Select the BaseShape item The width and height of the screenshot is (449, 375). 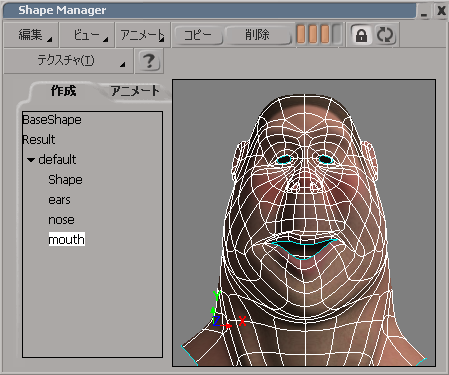pos(52,120)
